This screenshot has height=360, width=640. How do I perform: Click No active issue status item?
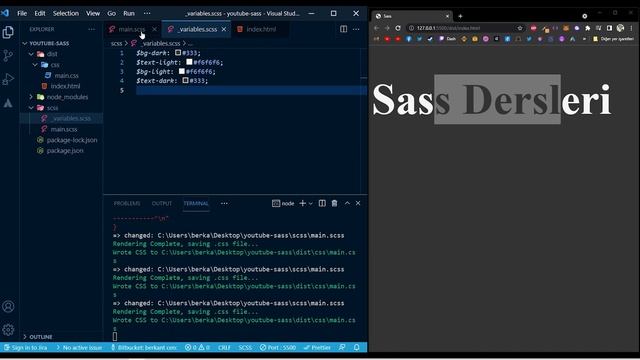79,347
